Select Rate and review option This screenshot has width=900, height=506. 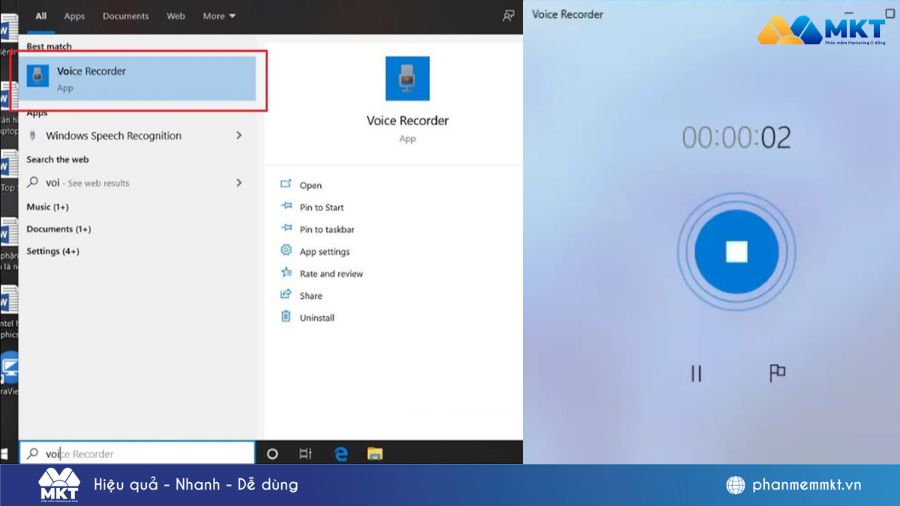click(331, 274)
